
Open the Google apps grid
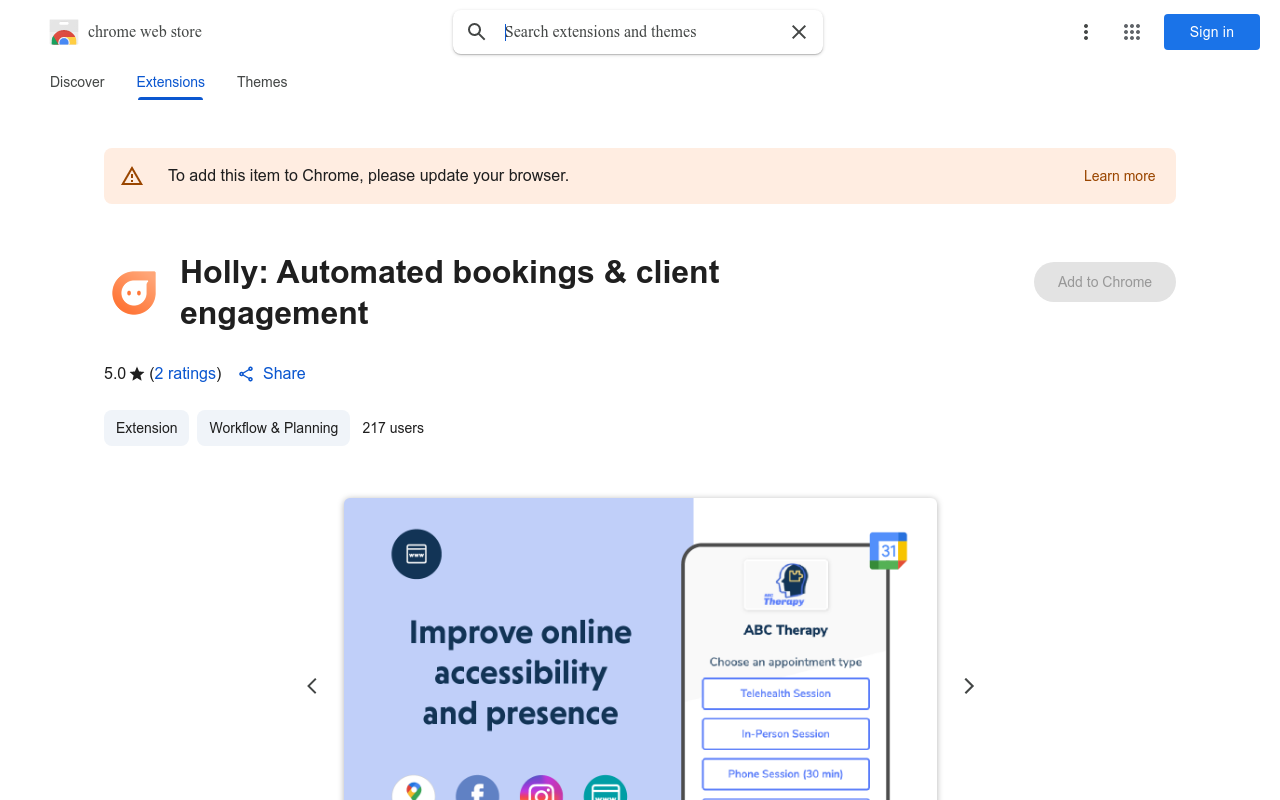click(1132, 32)
